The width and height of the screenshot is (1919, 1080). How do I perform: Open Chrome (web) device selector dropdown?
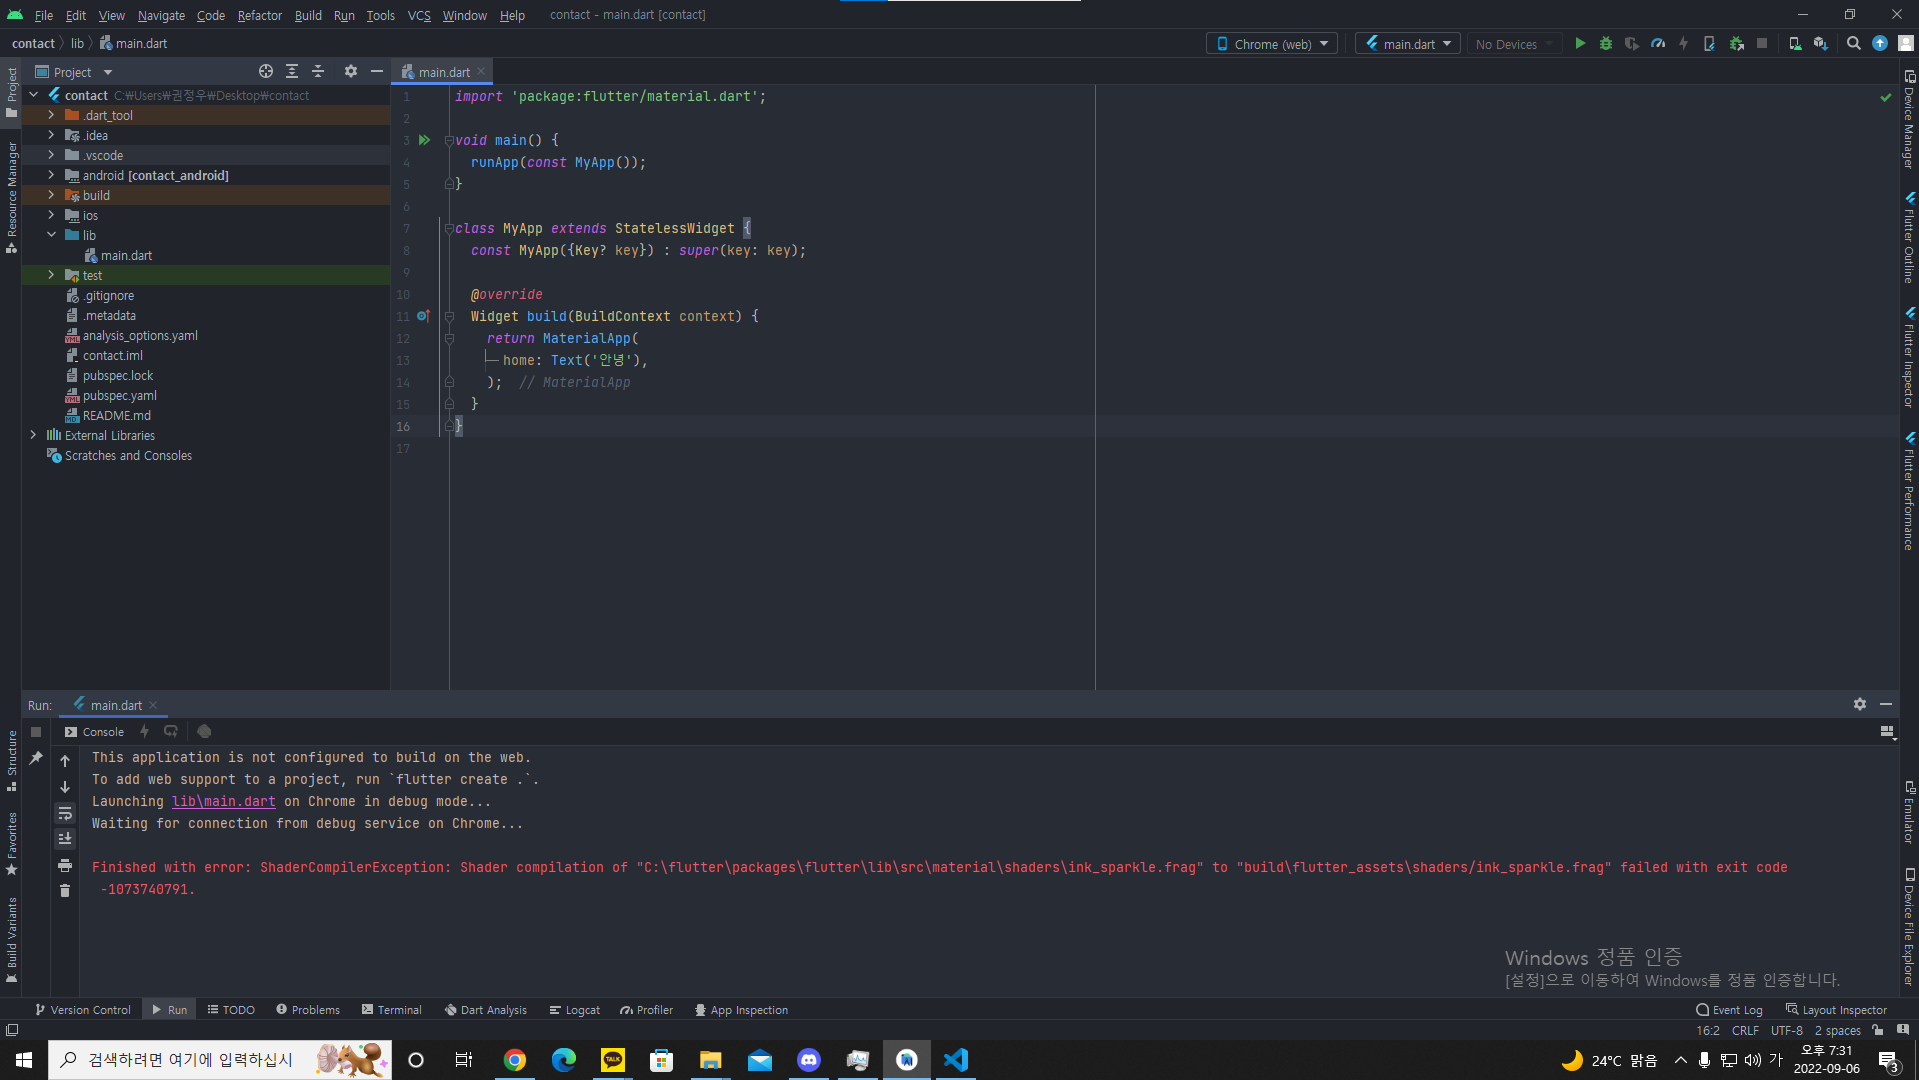click(1272, 44)
